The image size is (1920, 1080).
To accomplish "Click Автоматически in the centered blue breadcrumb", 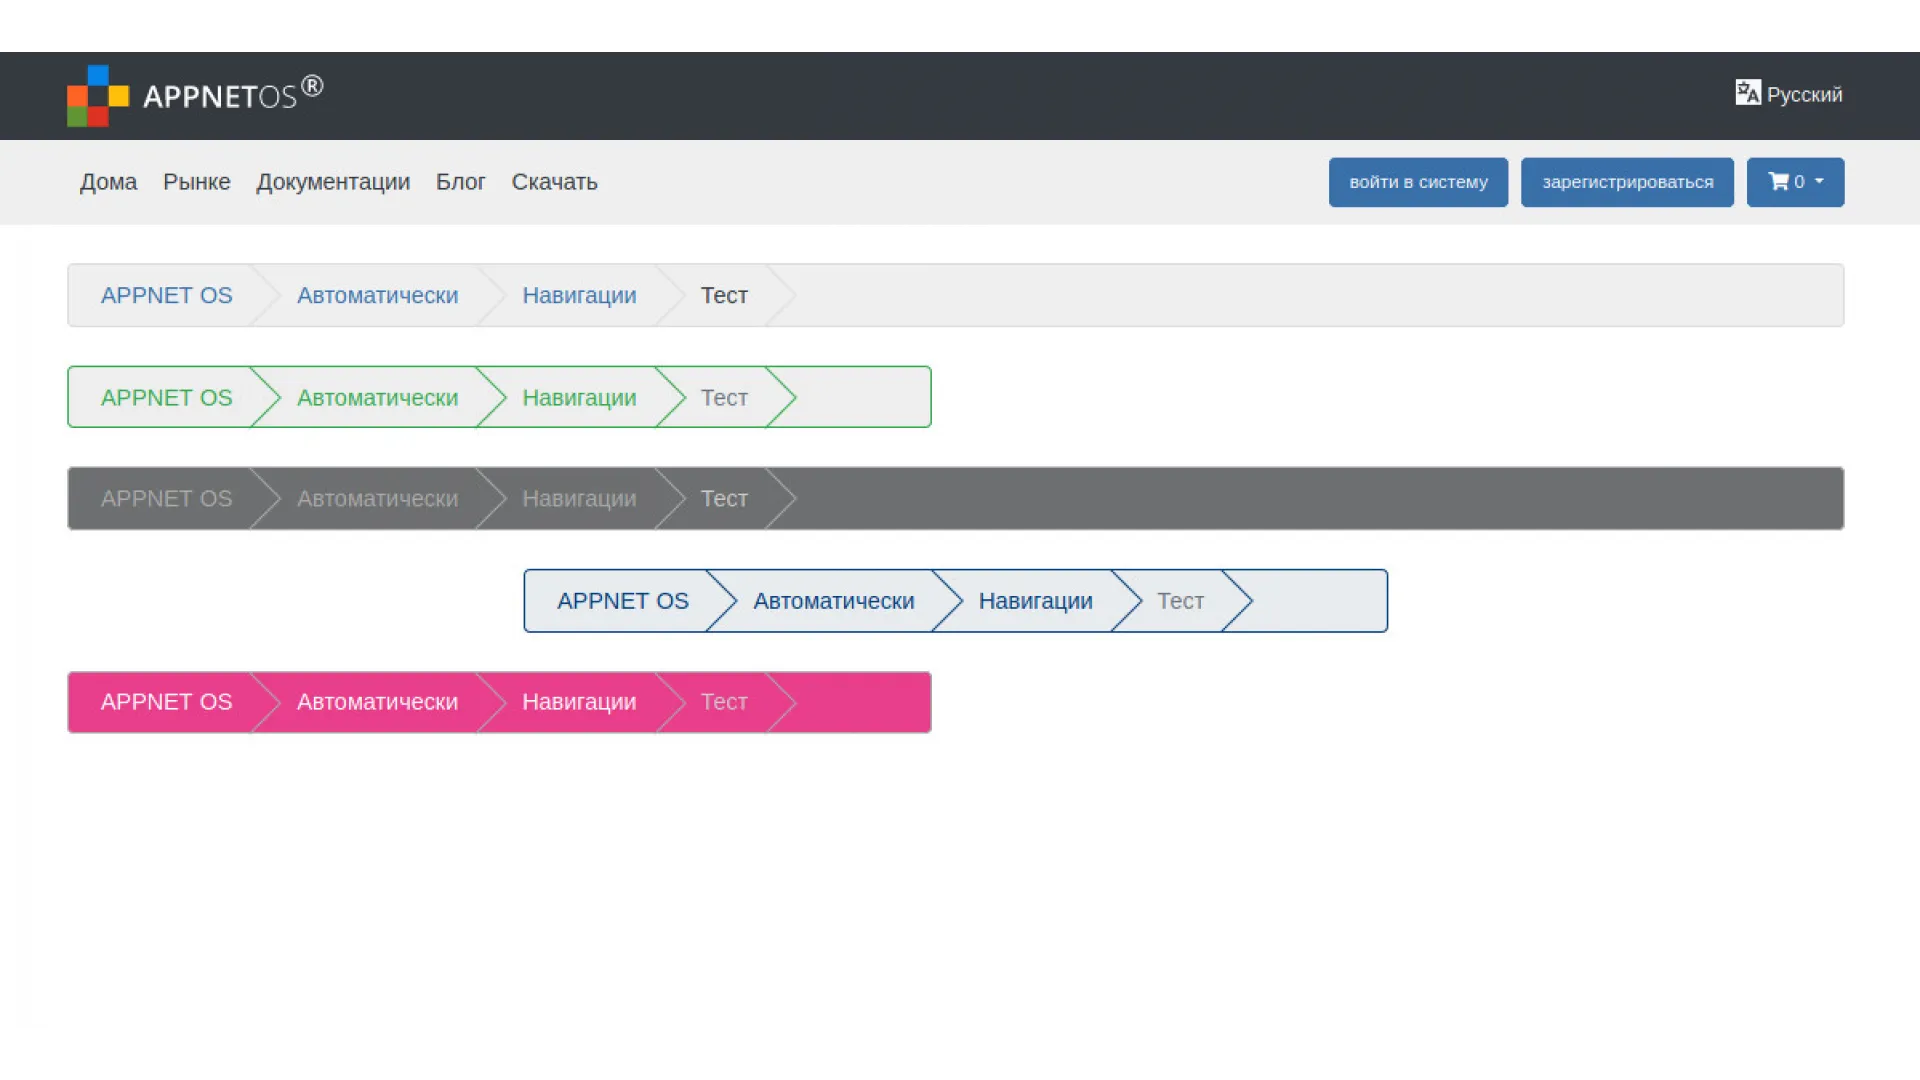I will pos(834,601).
